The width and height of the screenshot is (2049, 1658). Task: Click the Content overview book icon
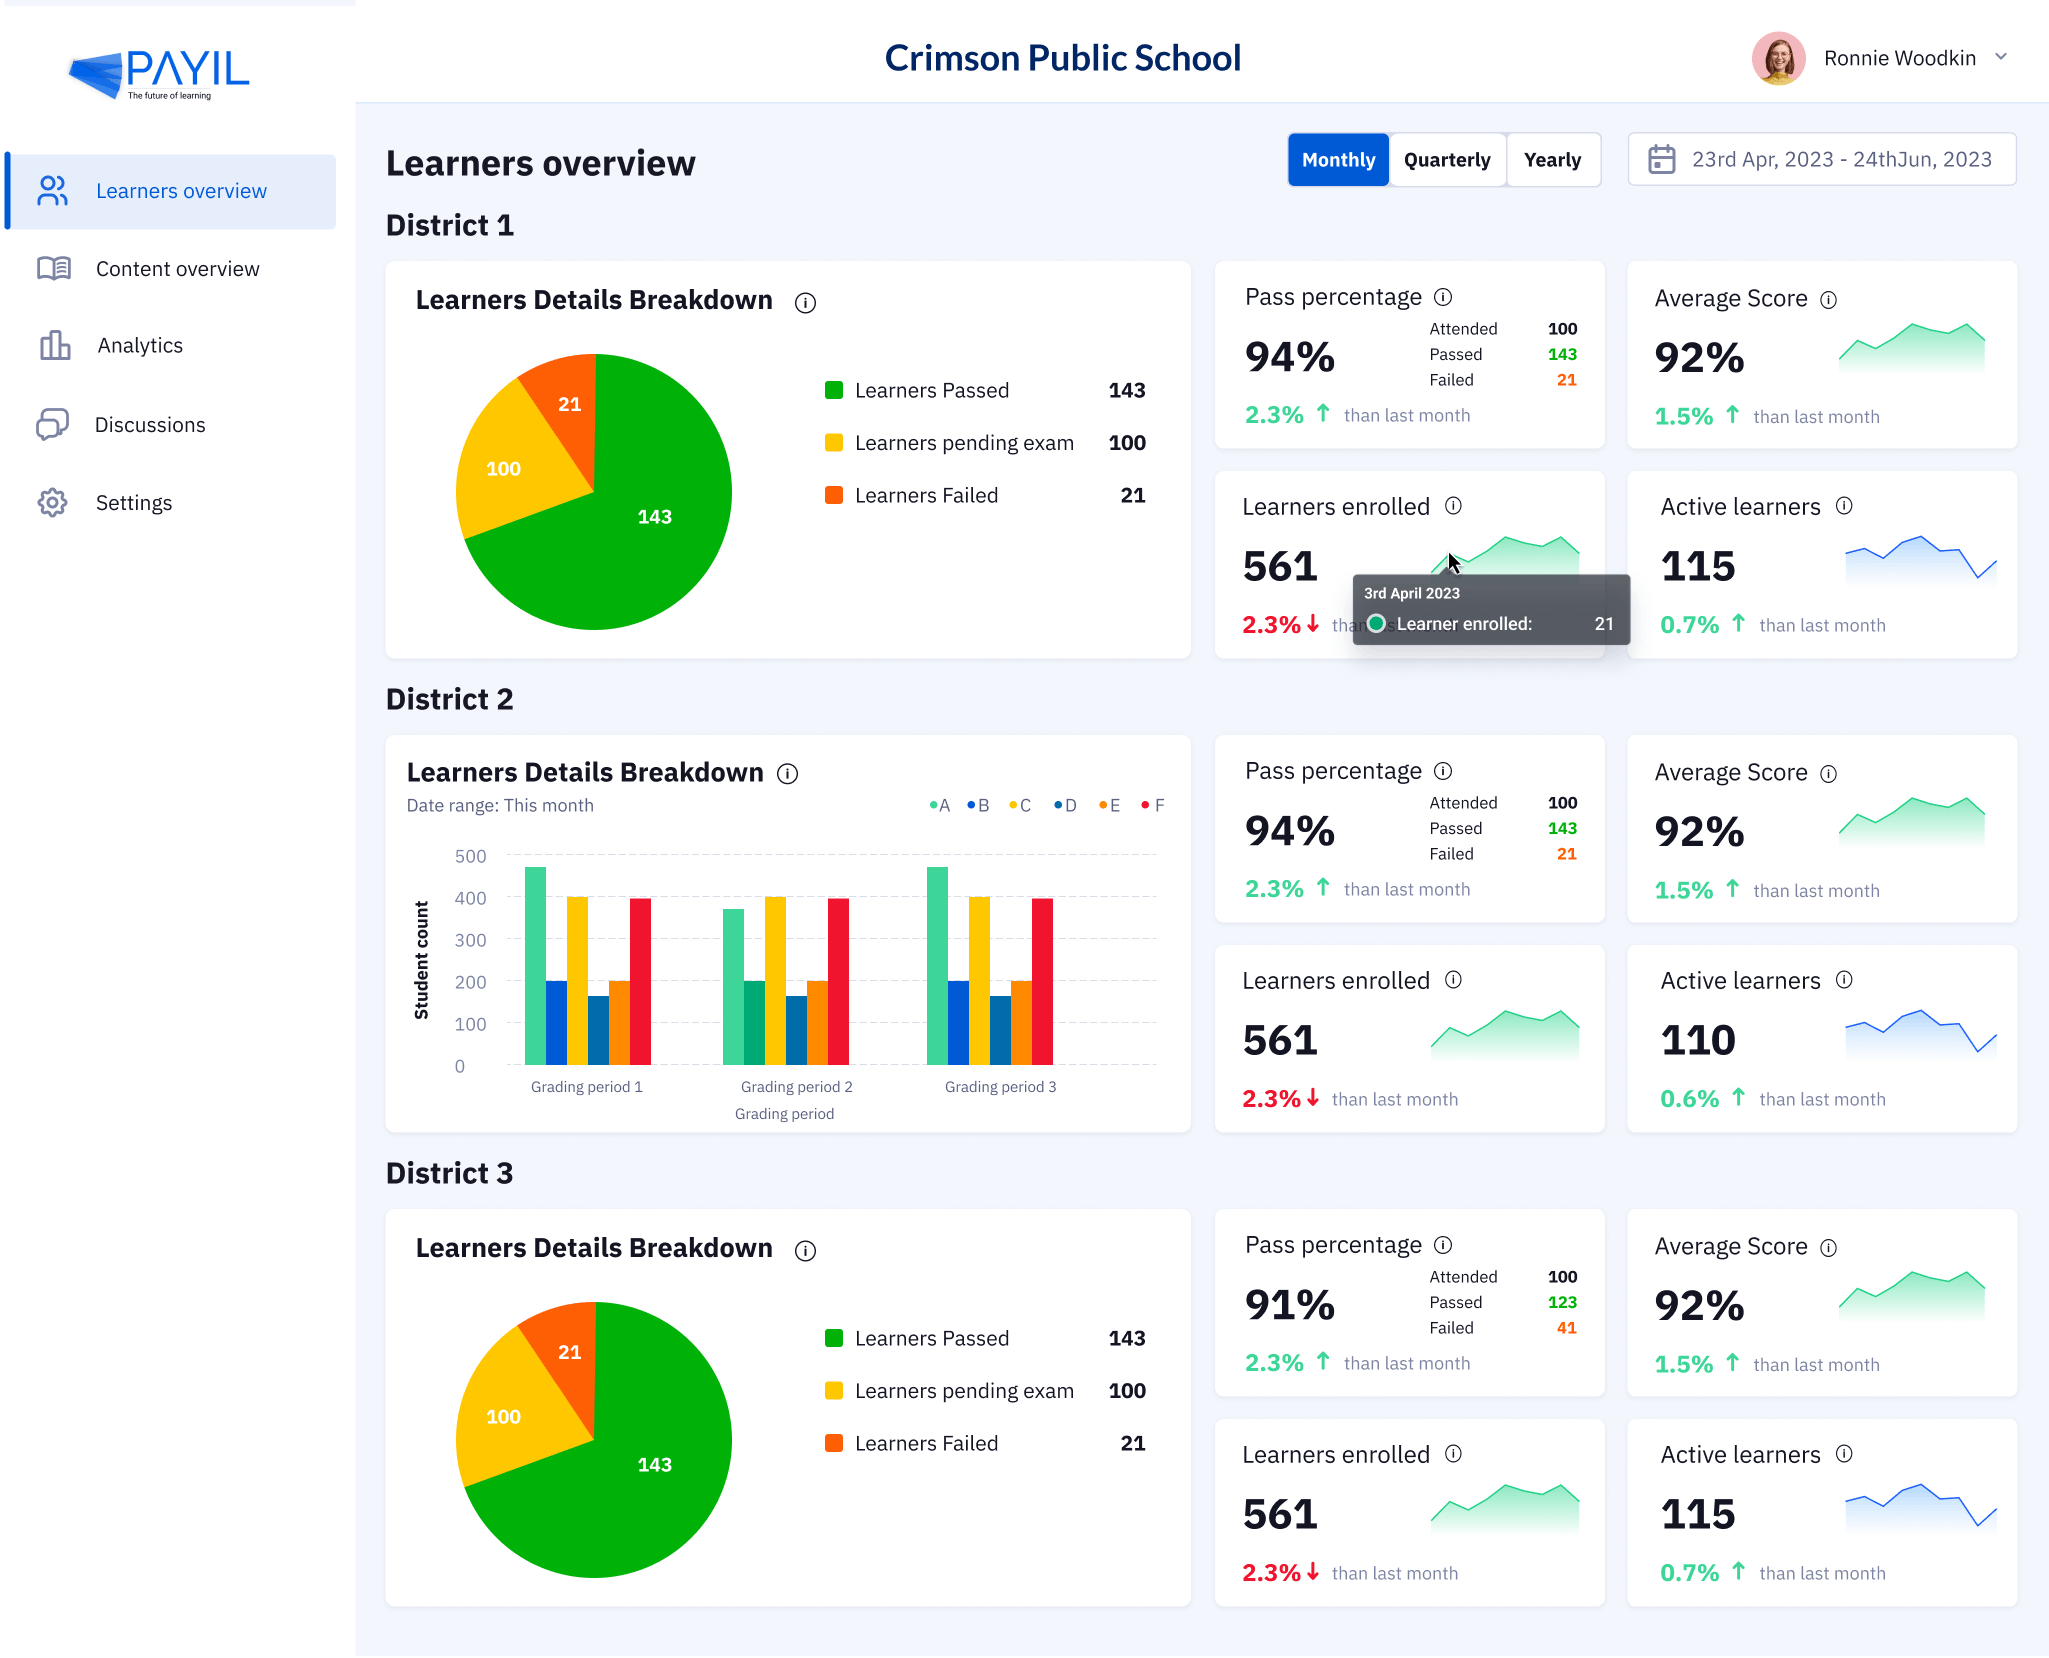(x=54, y=268)
